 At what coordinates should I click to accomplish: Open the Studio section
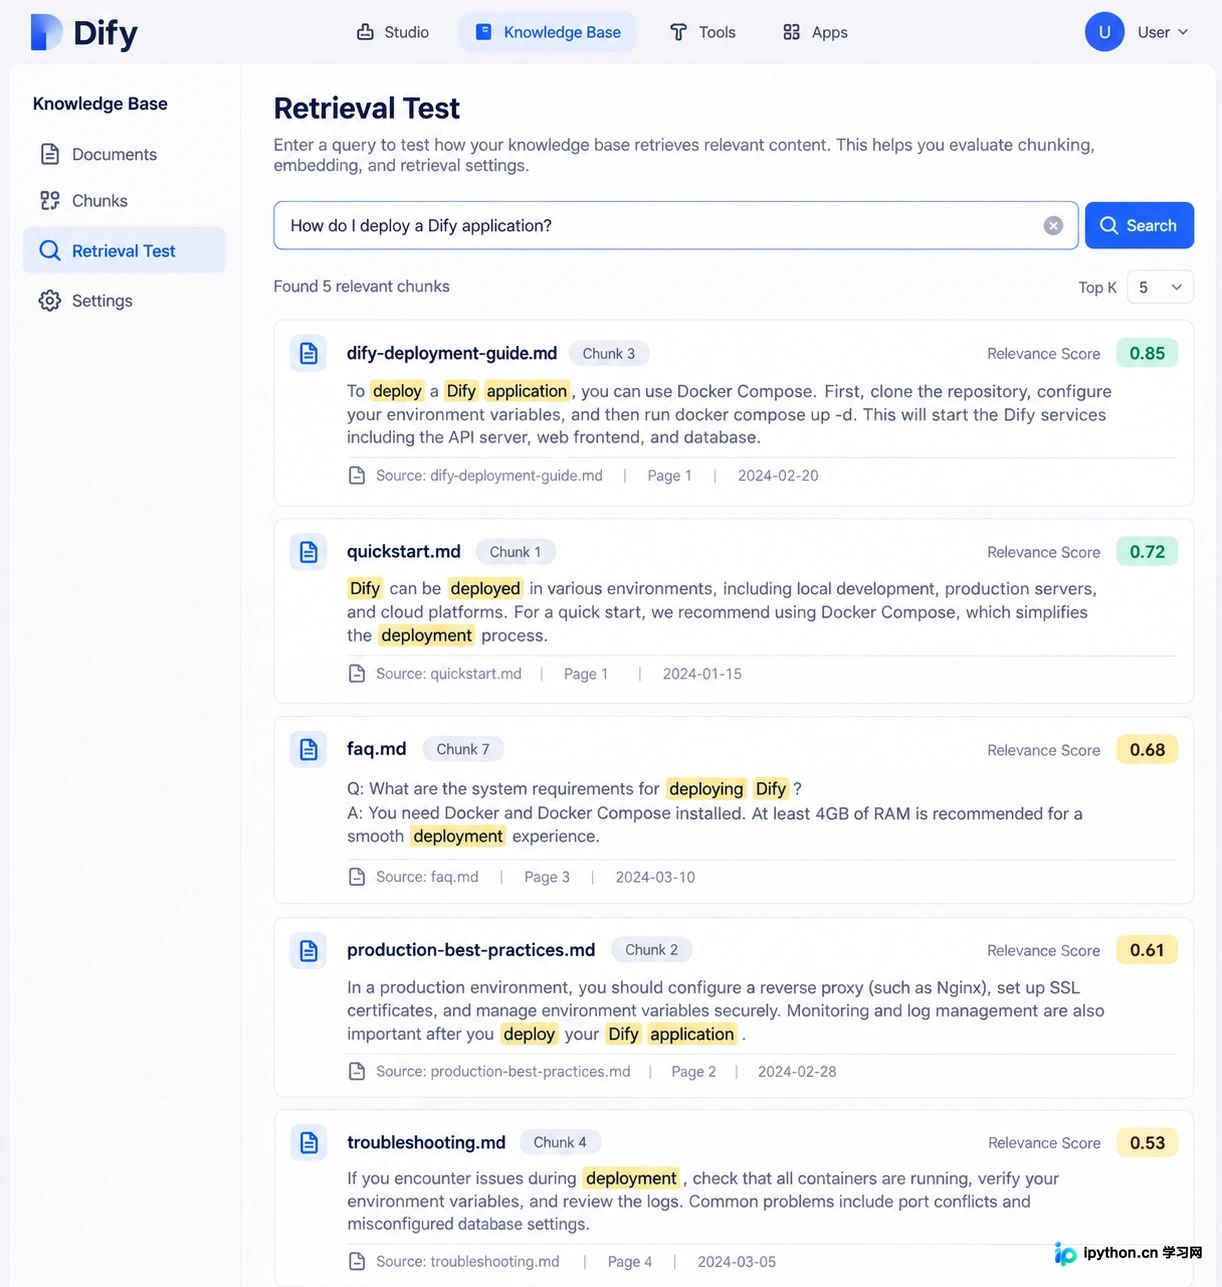point(393,32)
